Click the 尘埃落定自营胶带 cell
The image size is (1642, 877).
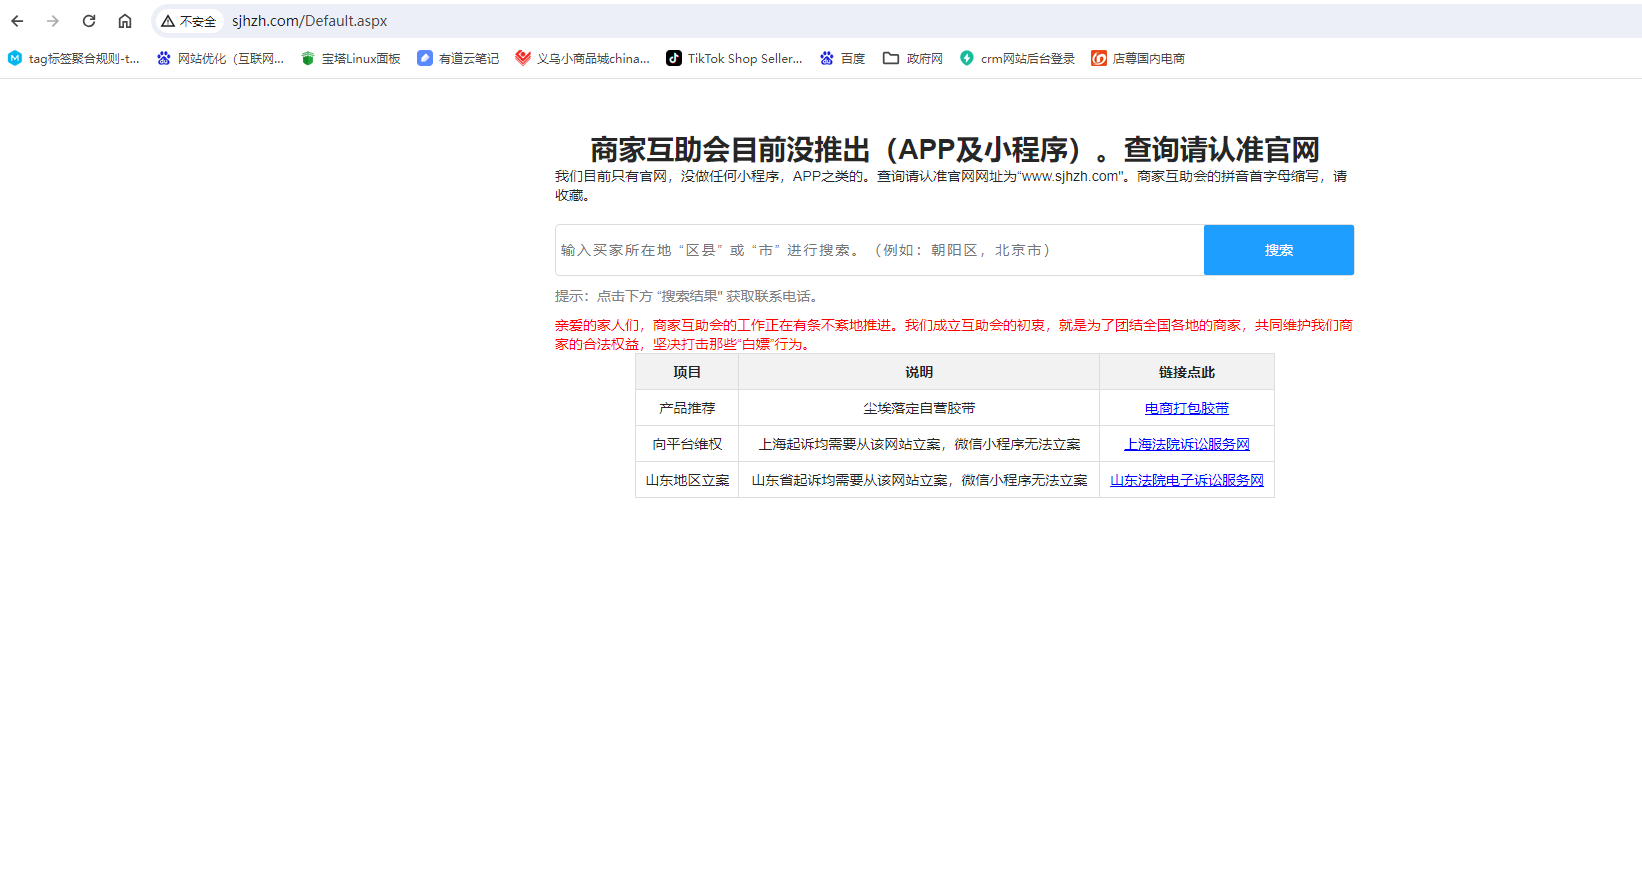pyautogui.click(x=919, y=408)
